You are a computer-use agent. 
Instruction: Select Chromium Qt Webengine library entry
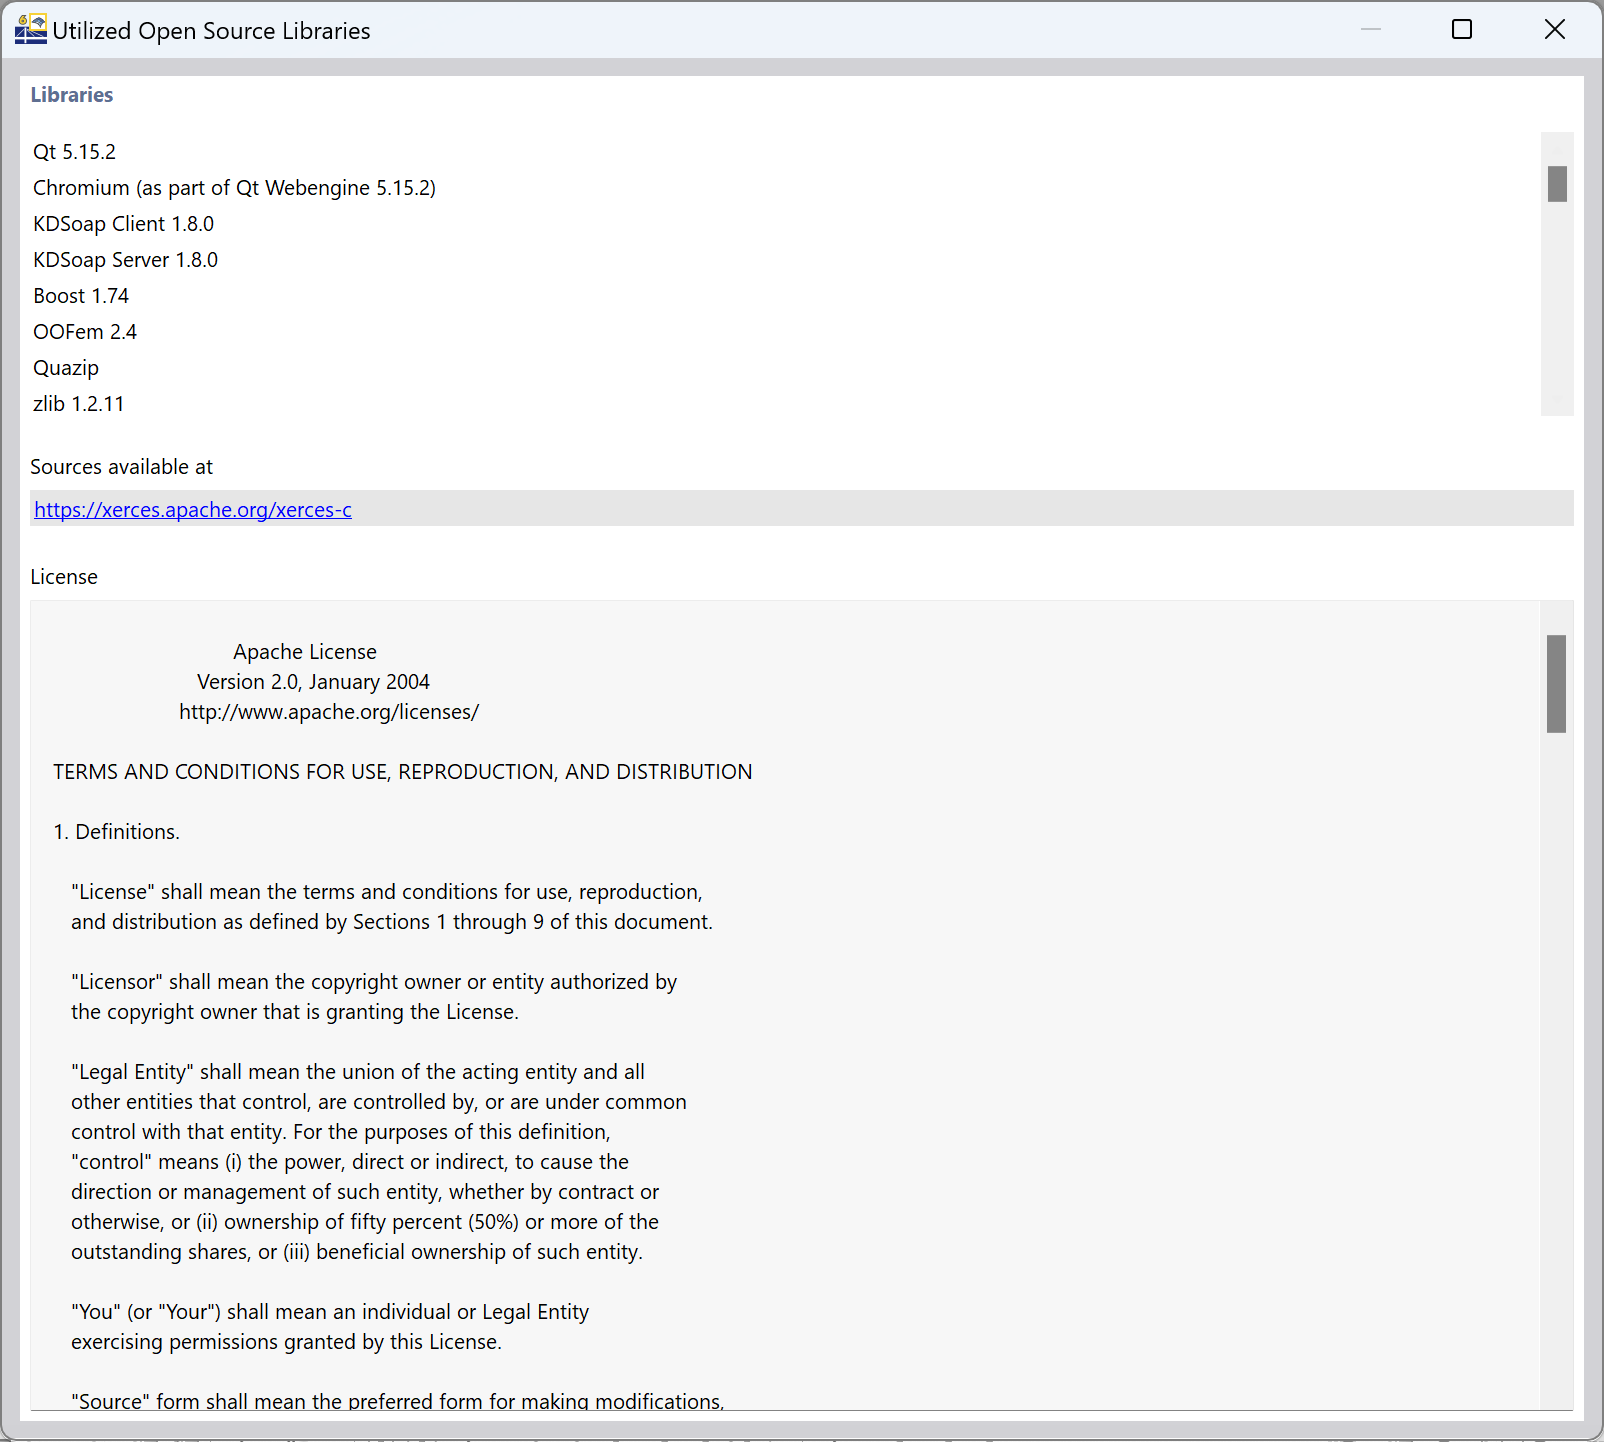point(234,188)
